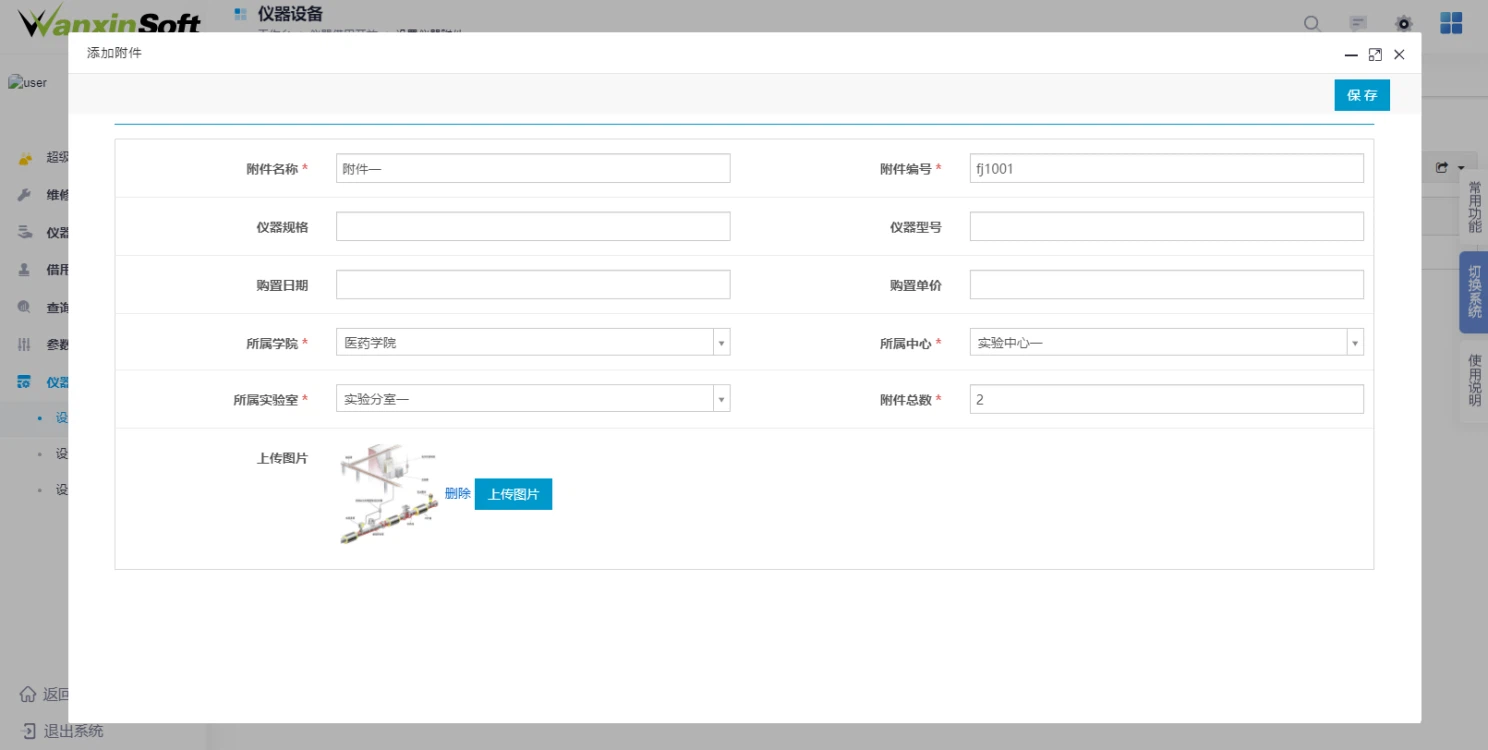Open the 使用说明 side tab

pos(1474,380)
